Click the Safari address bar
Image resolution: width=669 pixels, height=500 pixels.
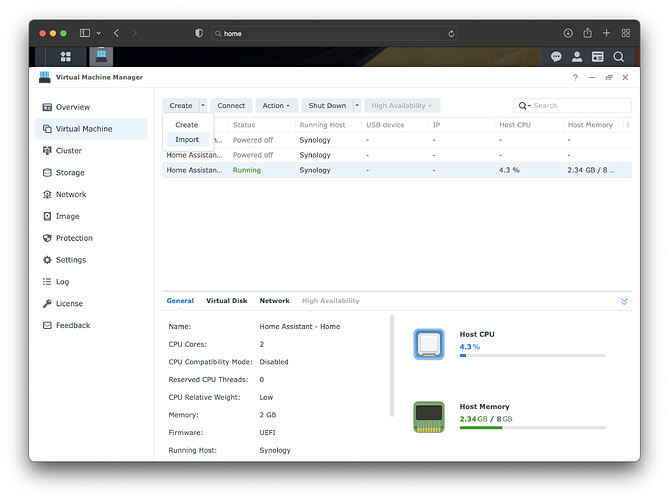(334, 33)
